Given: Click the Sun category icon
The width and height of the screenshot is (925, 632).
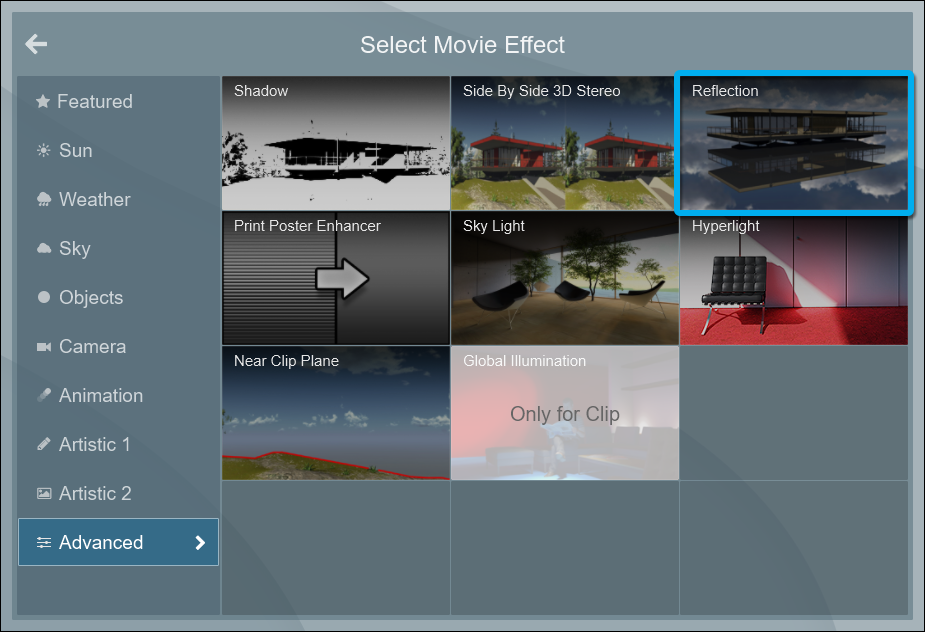Looking at the screenshot, I should coord(43,151).
